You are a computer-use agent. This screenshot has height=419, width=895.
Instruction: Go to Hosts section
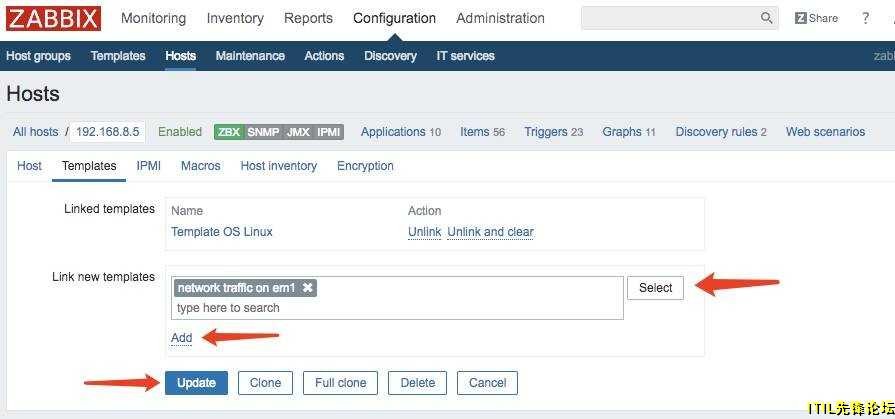coord(180,56)
